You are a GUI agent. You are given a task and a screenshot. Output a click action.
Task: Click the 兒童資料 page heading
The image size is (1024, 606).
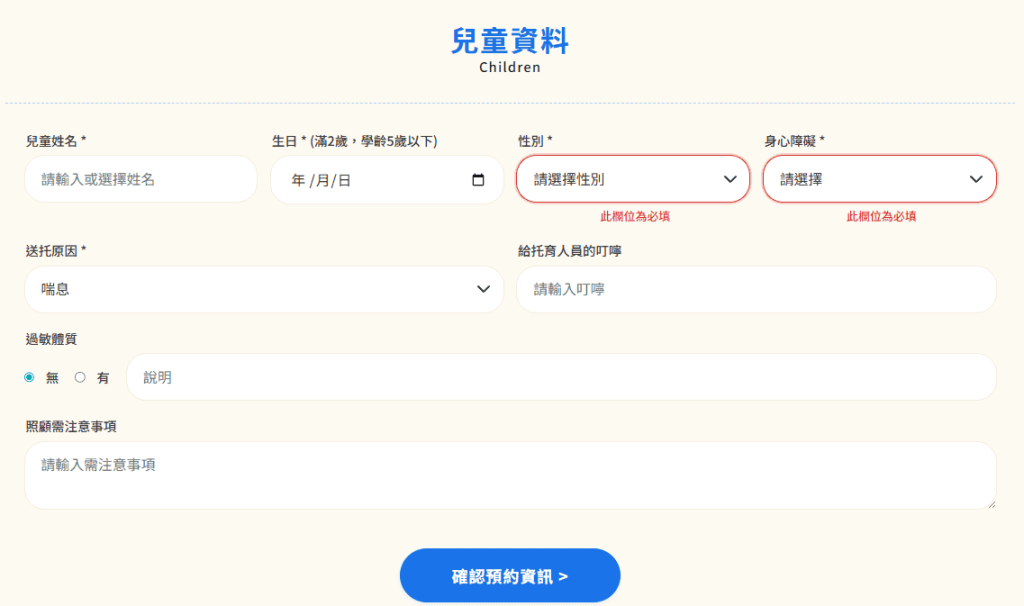[510, 41]
